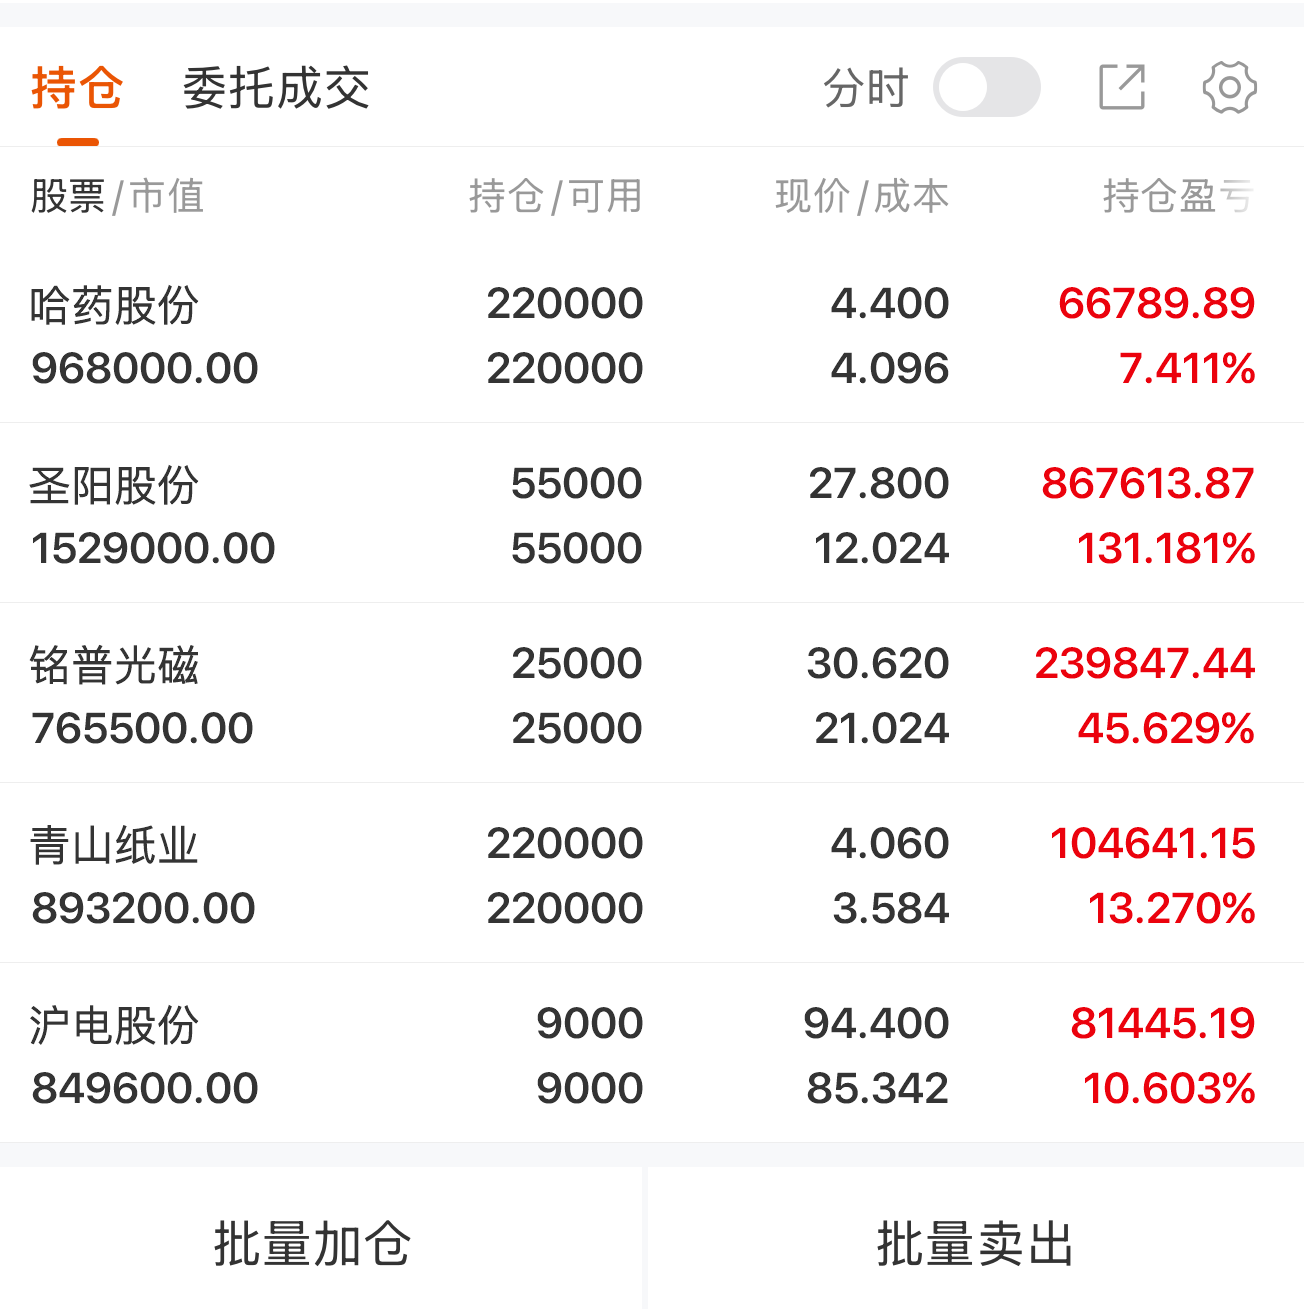
Task: Switch to the 持仓 tab
Action: click(x=77, y=88)
